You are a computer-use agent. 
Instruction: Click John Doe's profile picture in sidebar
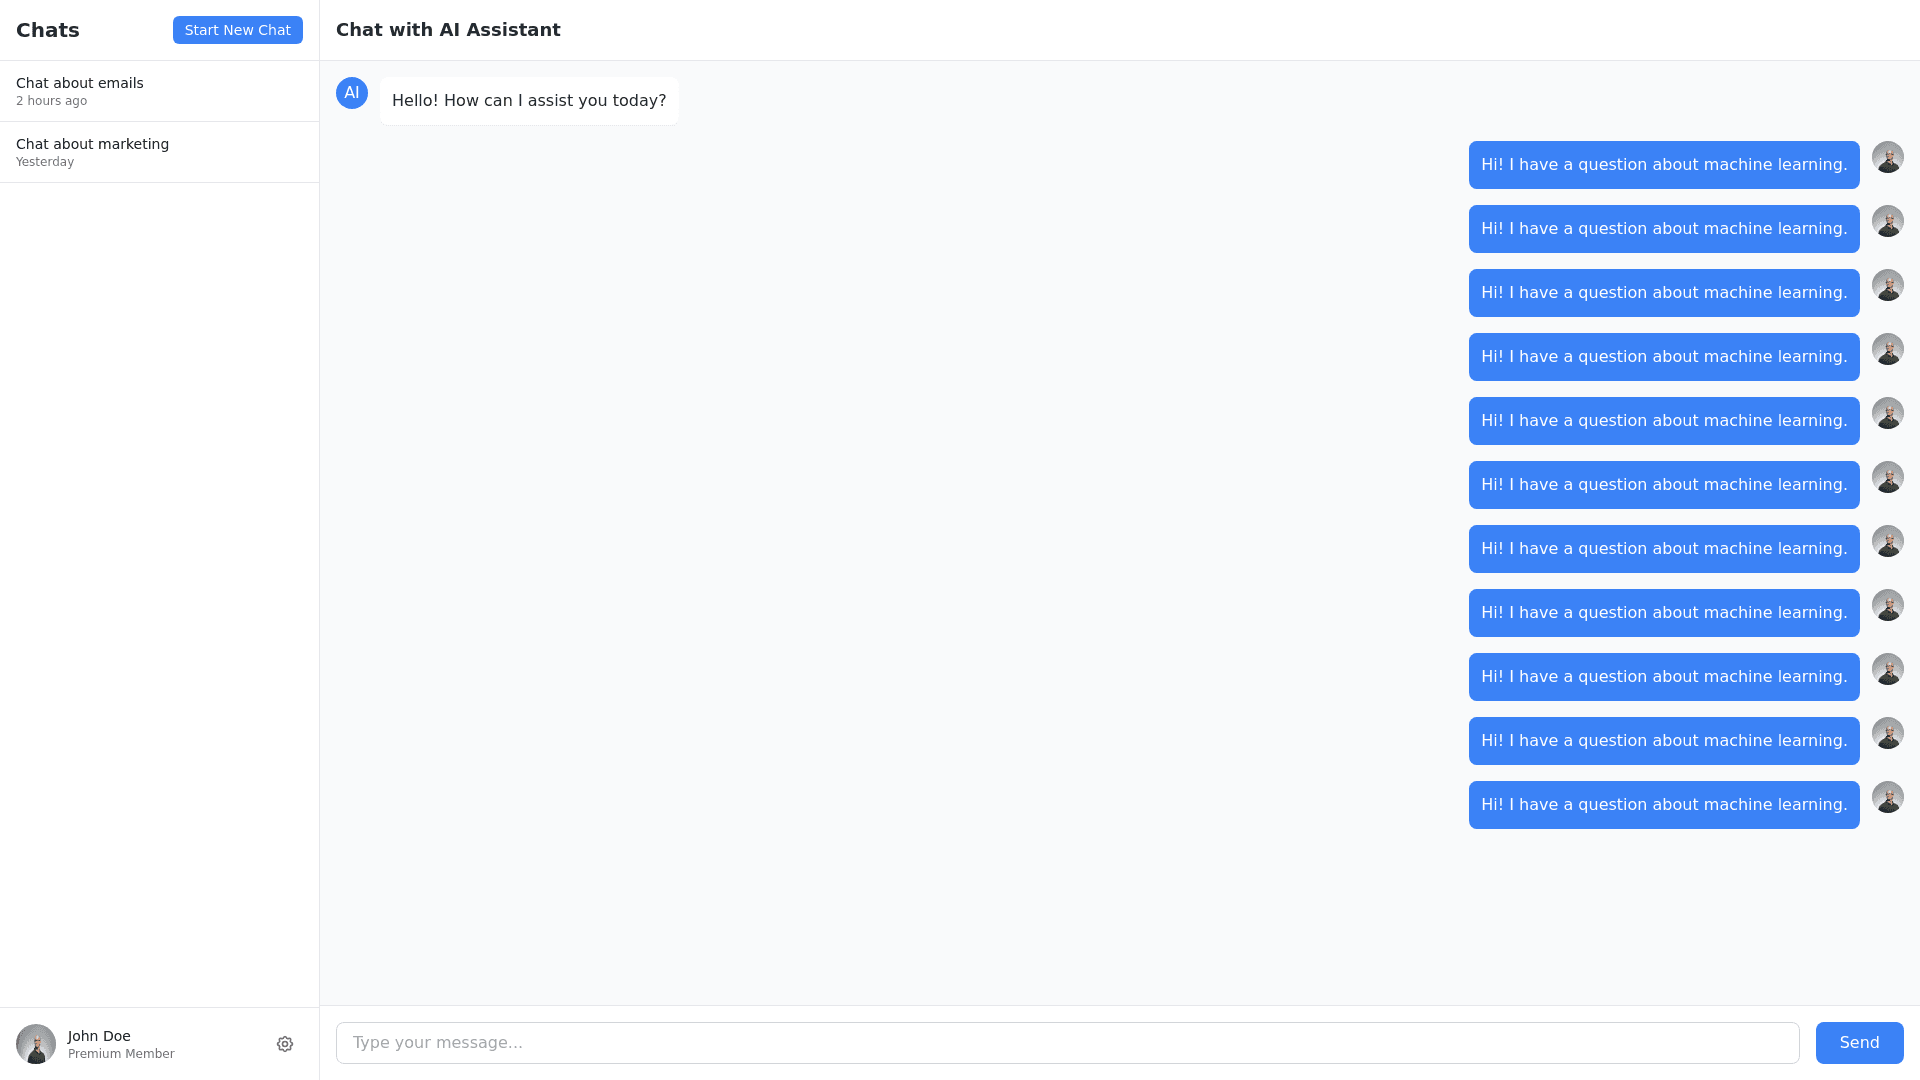pos(36,1044)
